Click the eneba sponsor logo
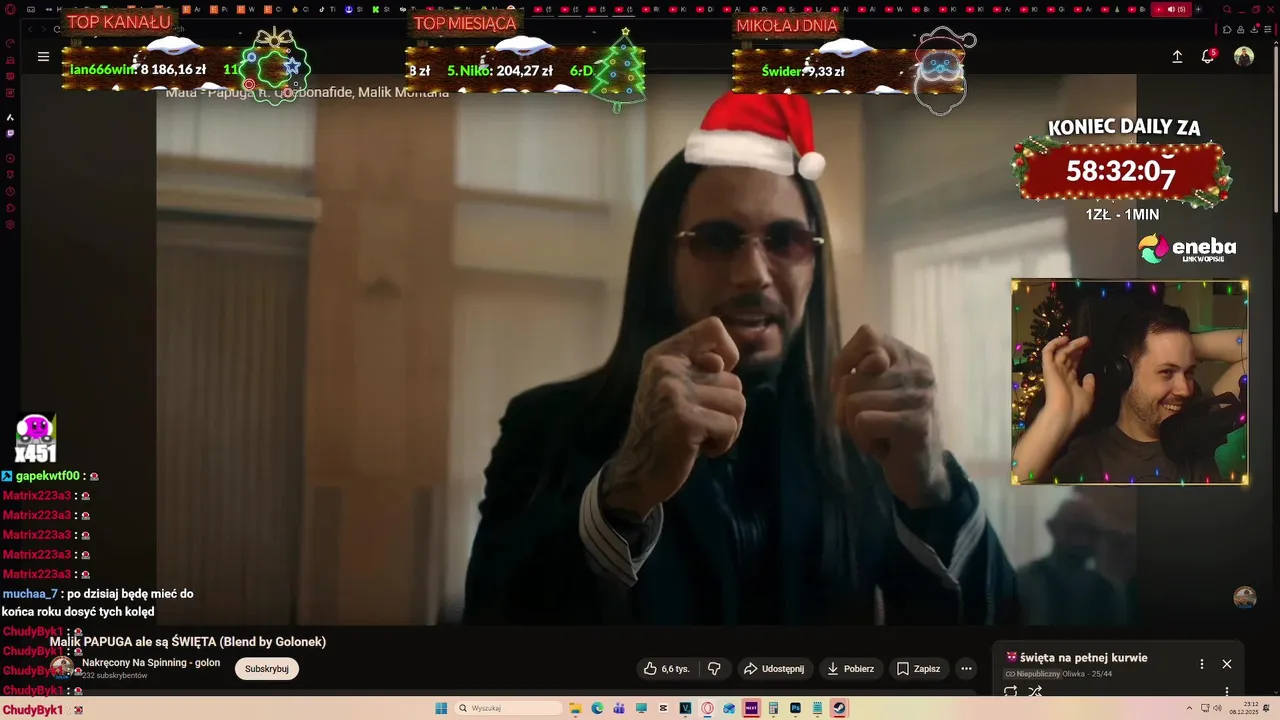 pos(1188,249)
